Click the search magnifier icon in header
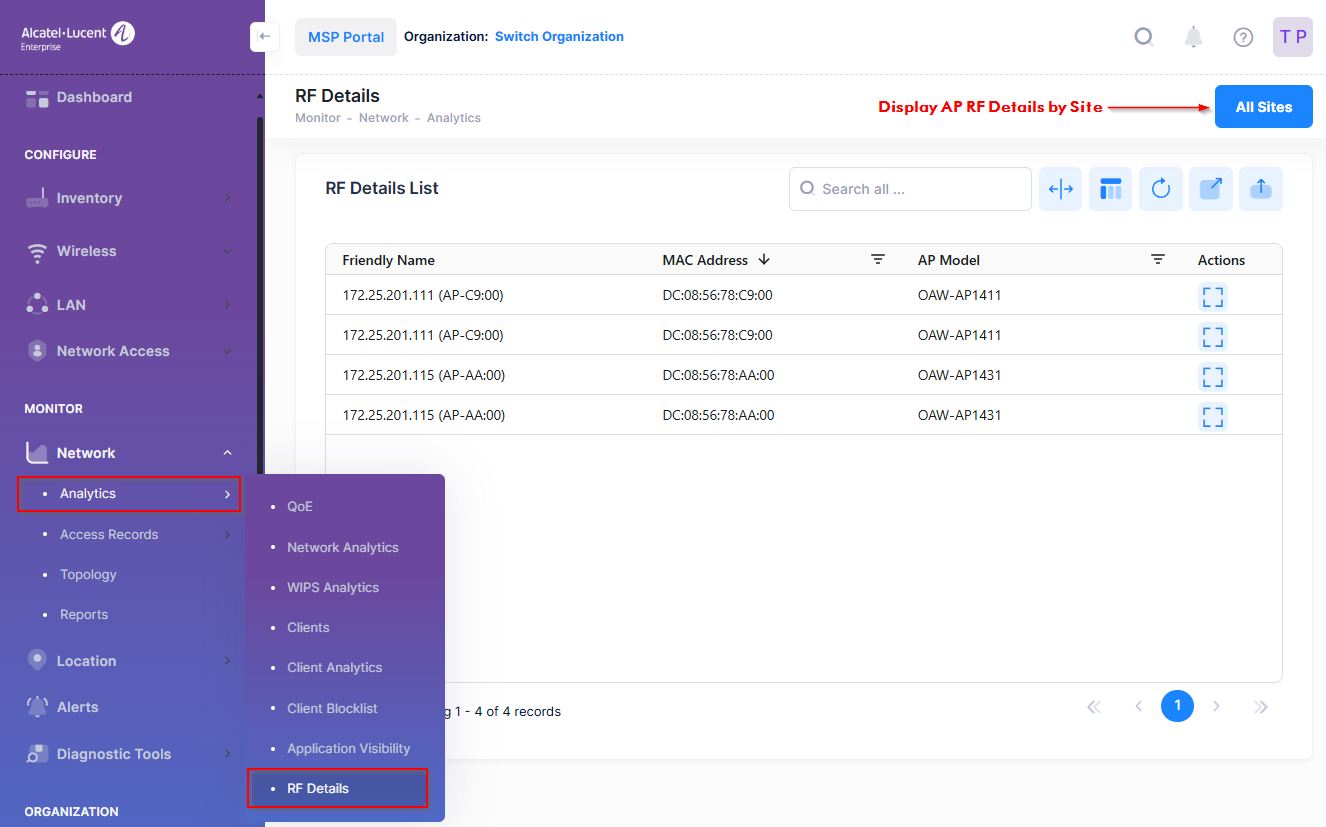 point(1144,37)
